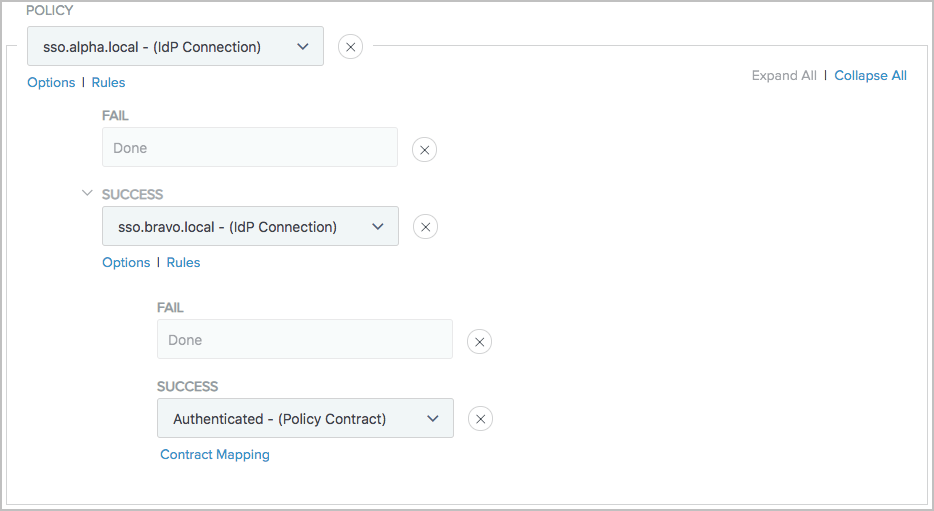
Task: Open Options under sso.bravo.local
Action: [x=126, y=262]
